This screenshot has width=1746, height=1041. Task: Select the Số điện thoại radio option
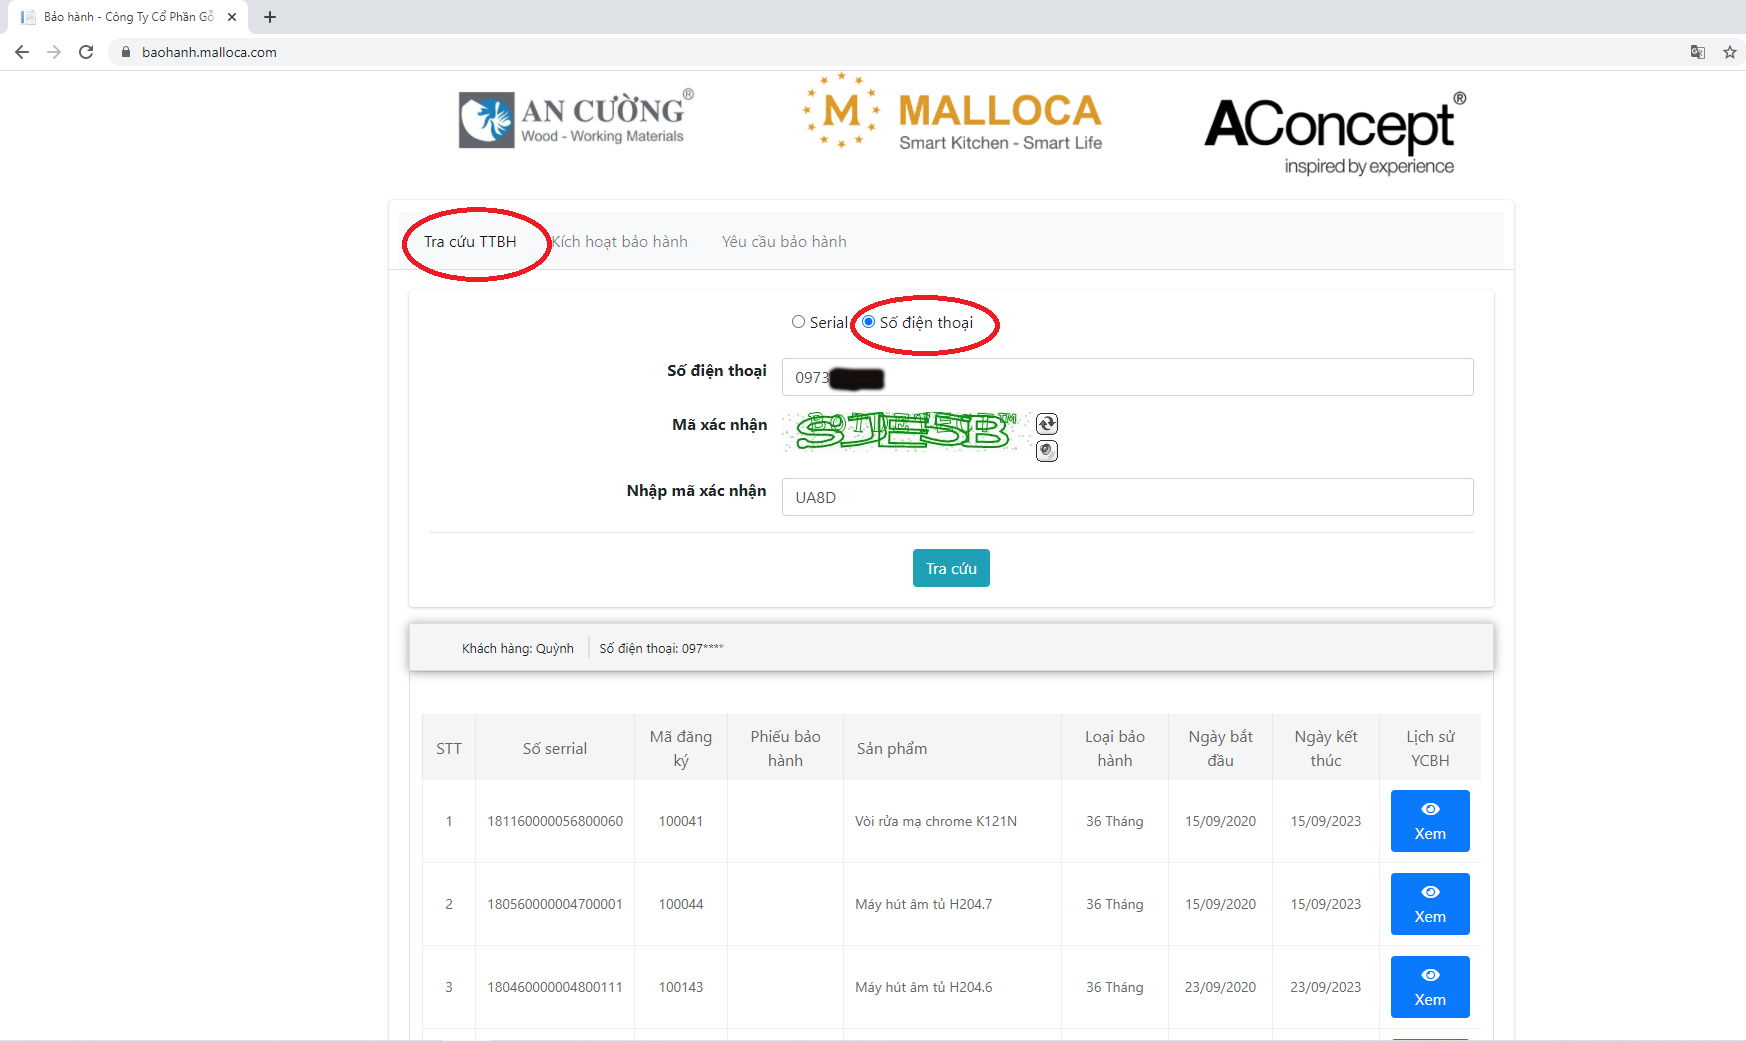(869, 322)
